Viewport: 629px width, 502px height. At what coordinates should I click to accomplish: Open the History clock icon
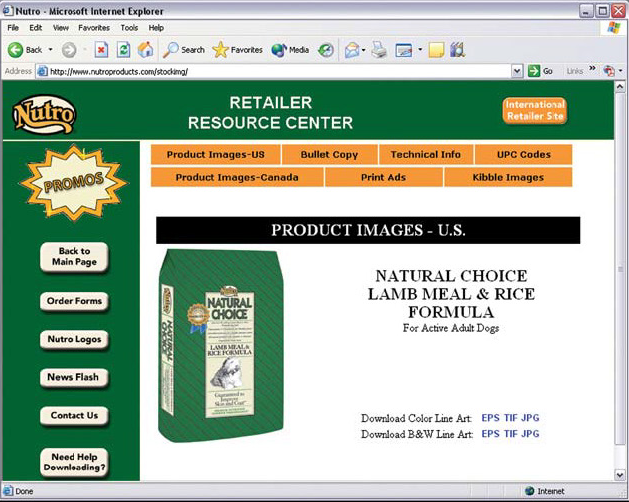pyautogui.click(x=326, y=50)
